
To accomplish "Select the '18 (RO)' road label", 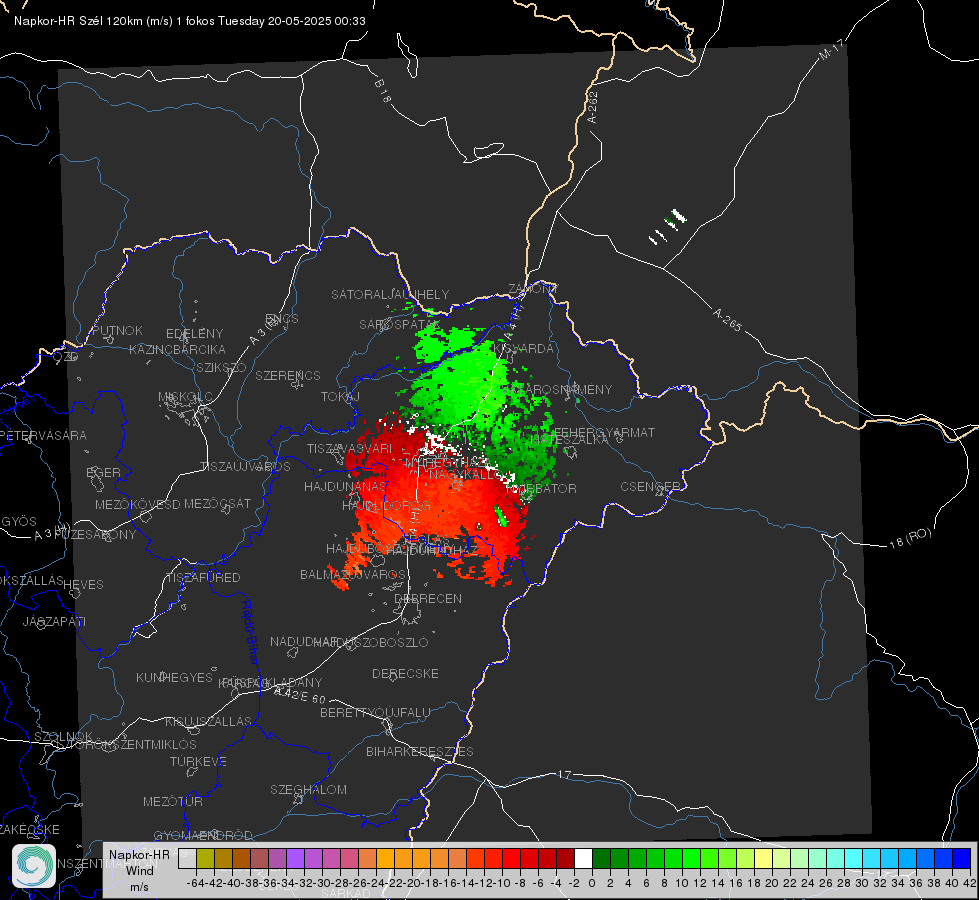I will pos(910,538).
